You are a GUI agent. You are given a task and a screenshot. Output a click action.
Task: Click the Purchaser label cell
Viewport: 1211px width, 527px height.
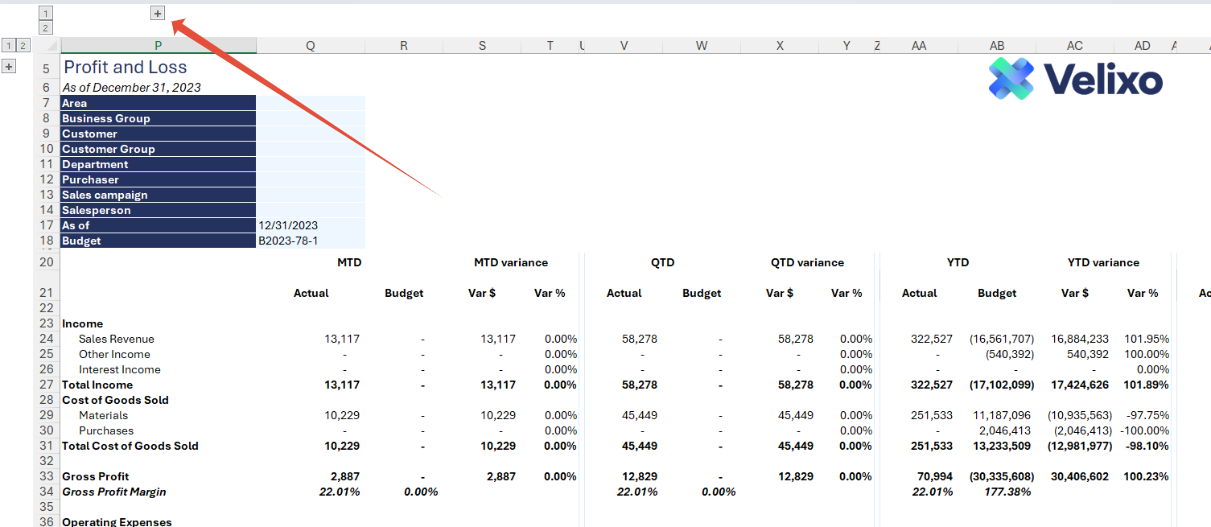click(158, 180)
